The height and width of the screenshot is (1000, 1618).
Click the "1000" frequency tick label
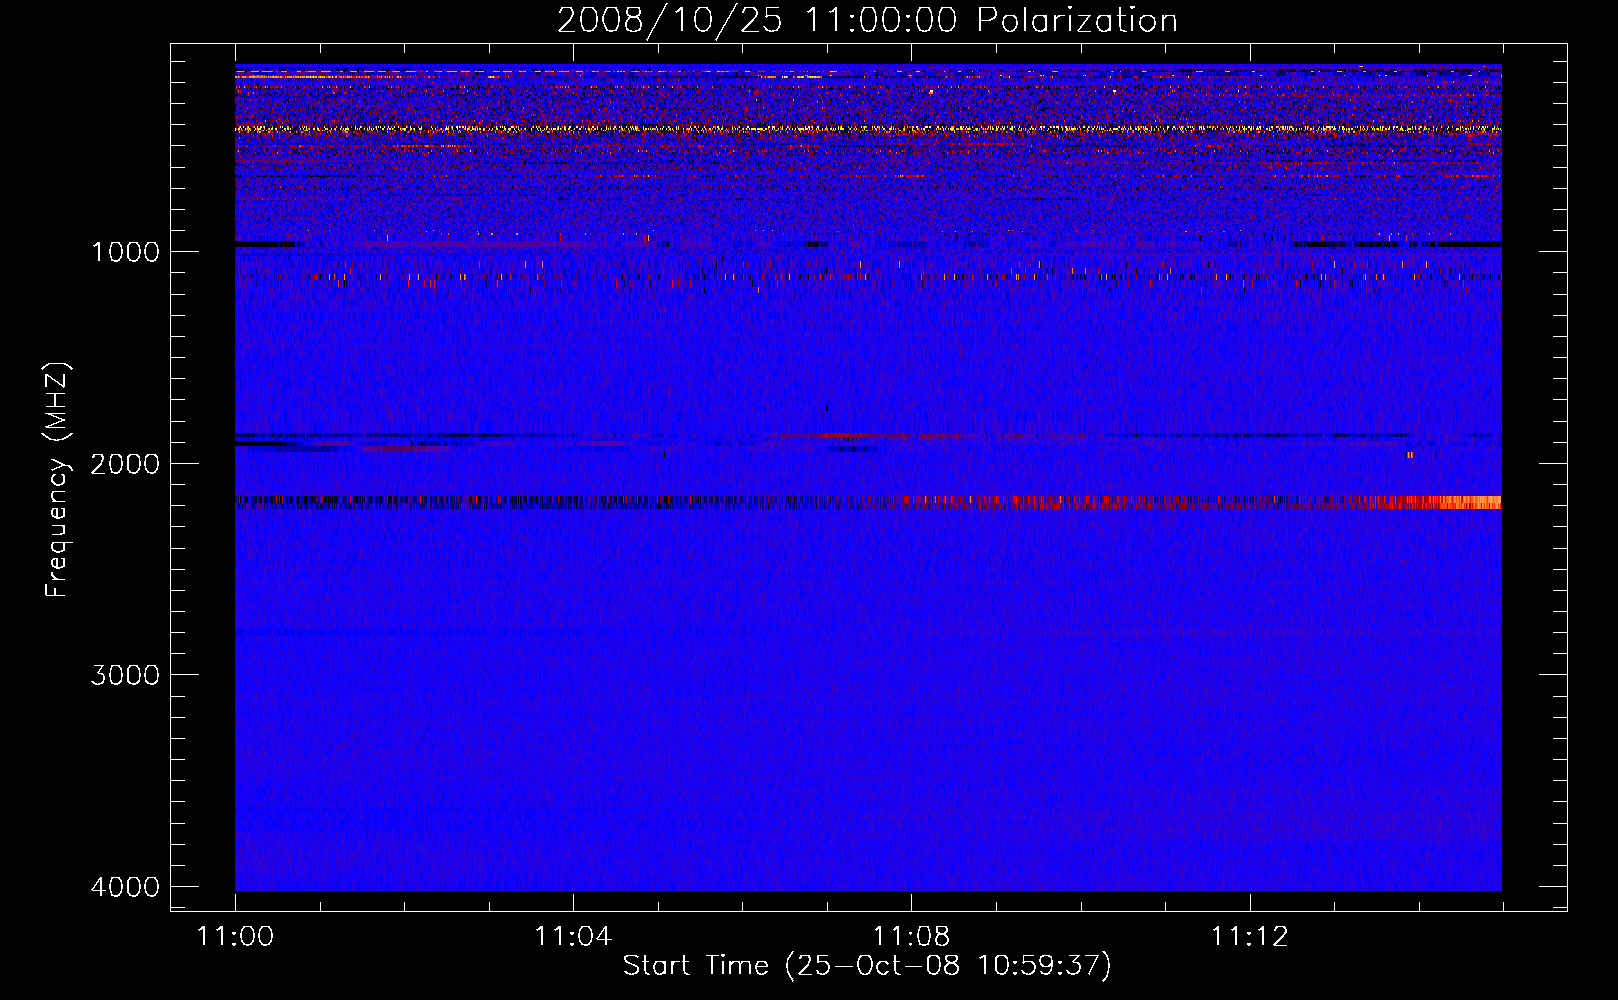(x=125, y=252)
